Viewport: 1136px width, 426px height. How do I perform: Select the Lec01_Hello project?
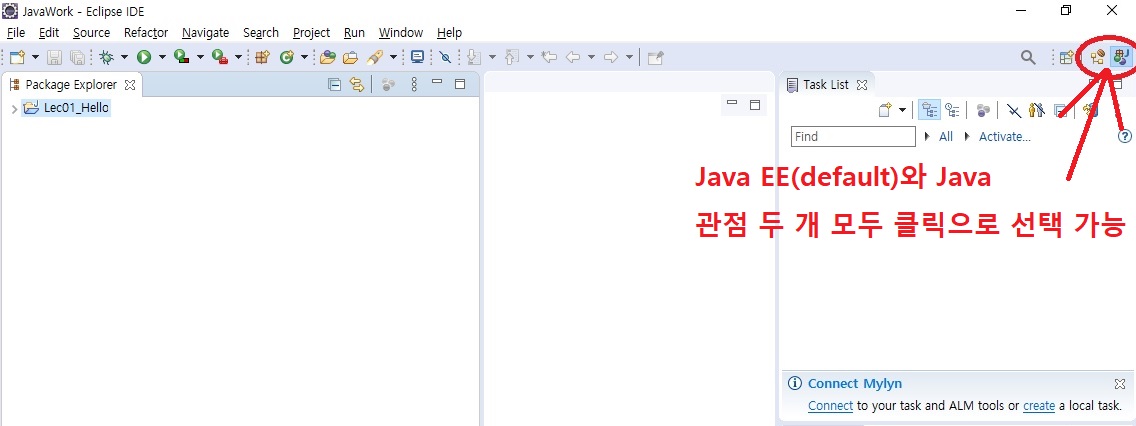(x=66, y=108)
